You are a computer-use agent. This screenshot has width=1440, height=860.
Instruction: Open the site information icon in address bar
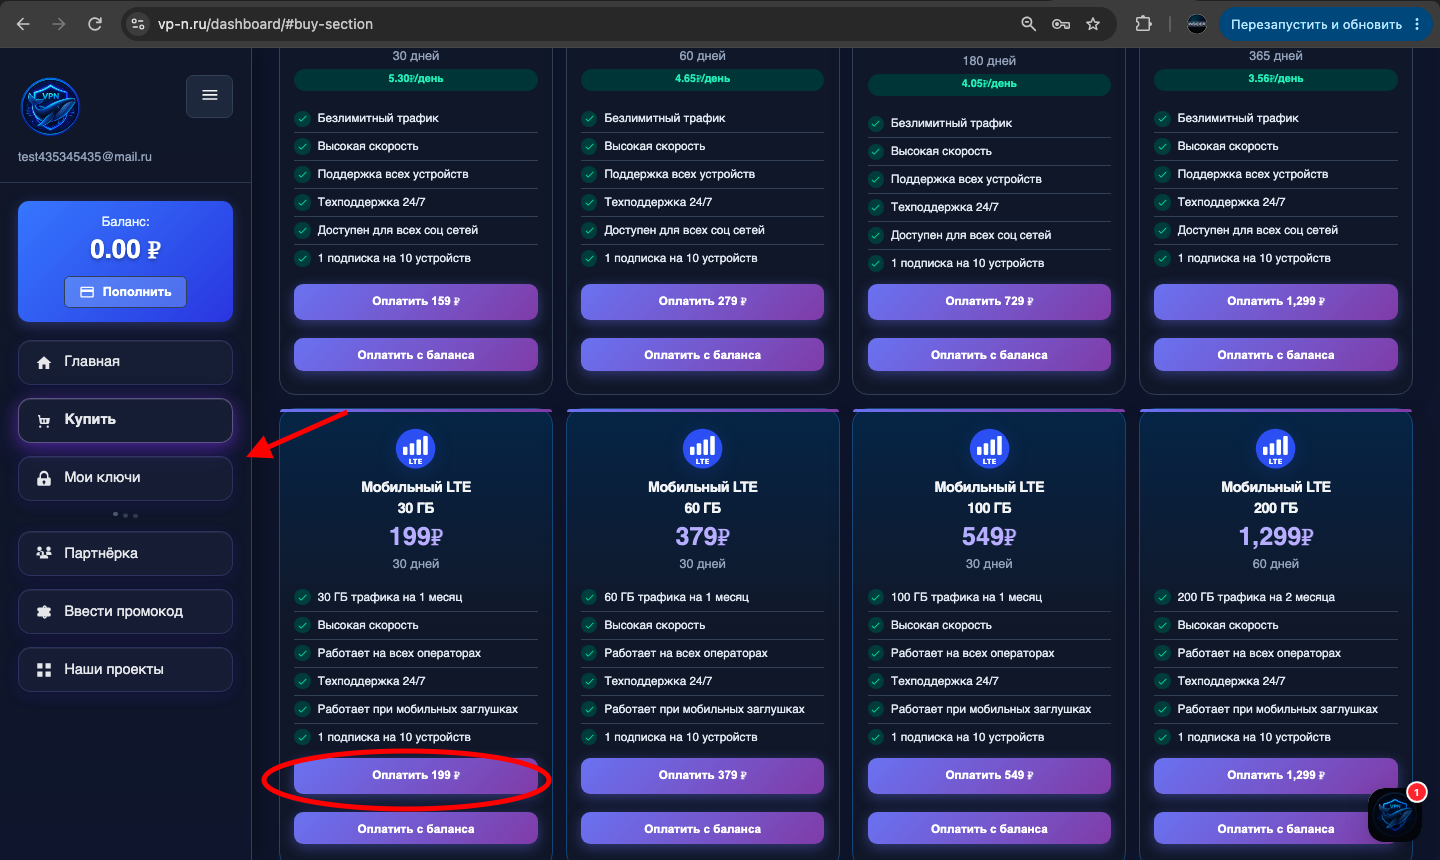[138, 24]
